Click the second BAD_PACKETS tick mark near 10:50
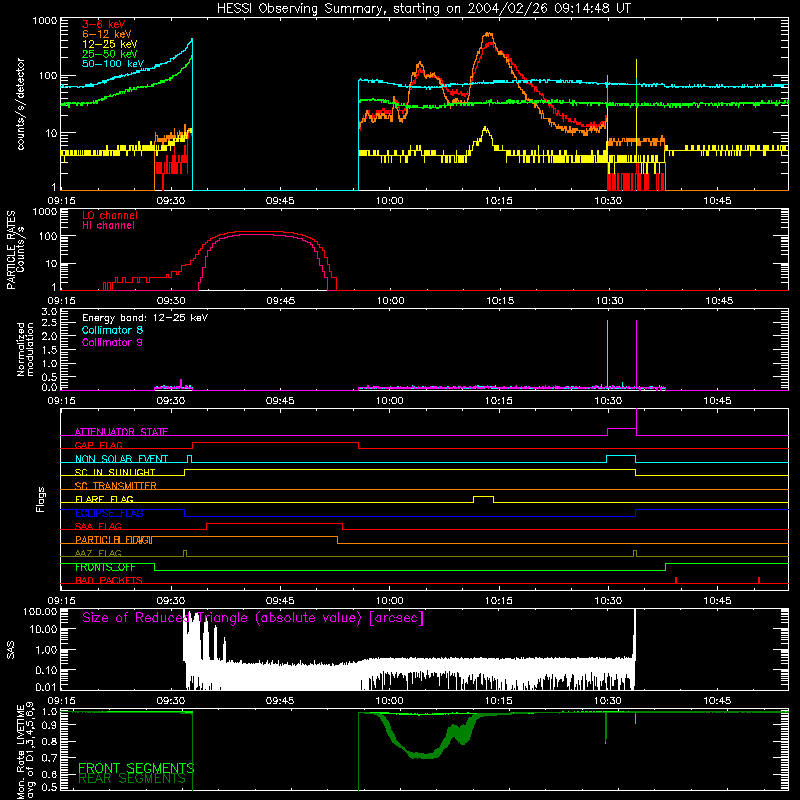This screenshot has width=800, height=800. pos(759,580)
